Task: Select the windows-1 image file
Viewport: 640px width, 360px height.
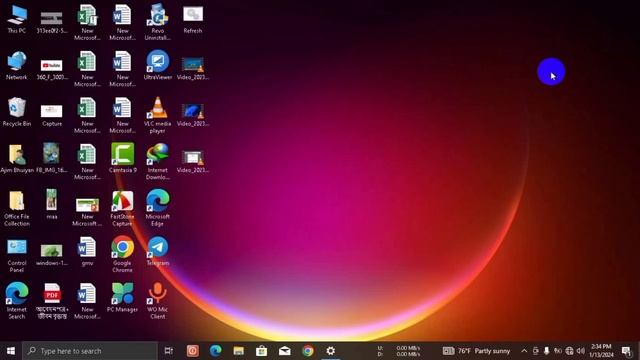Action: 52,255
